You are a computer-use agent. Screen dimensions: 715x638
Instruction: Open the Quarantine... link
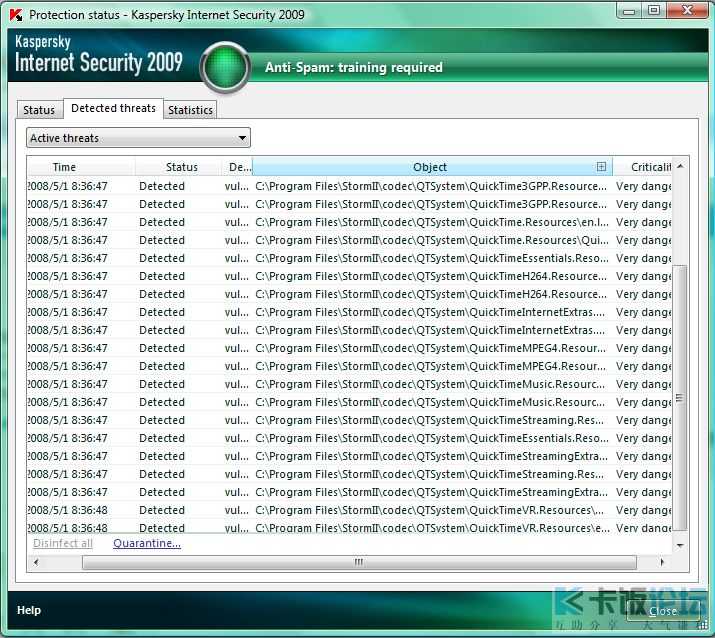point(147,543)
